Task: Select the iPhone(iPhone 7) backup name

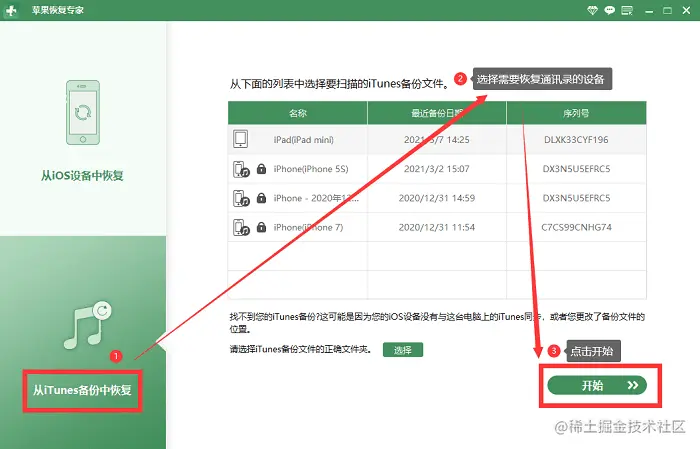Action: [x=308, y=227]
